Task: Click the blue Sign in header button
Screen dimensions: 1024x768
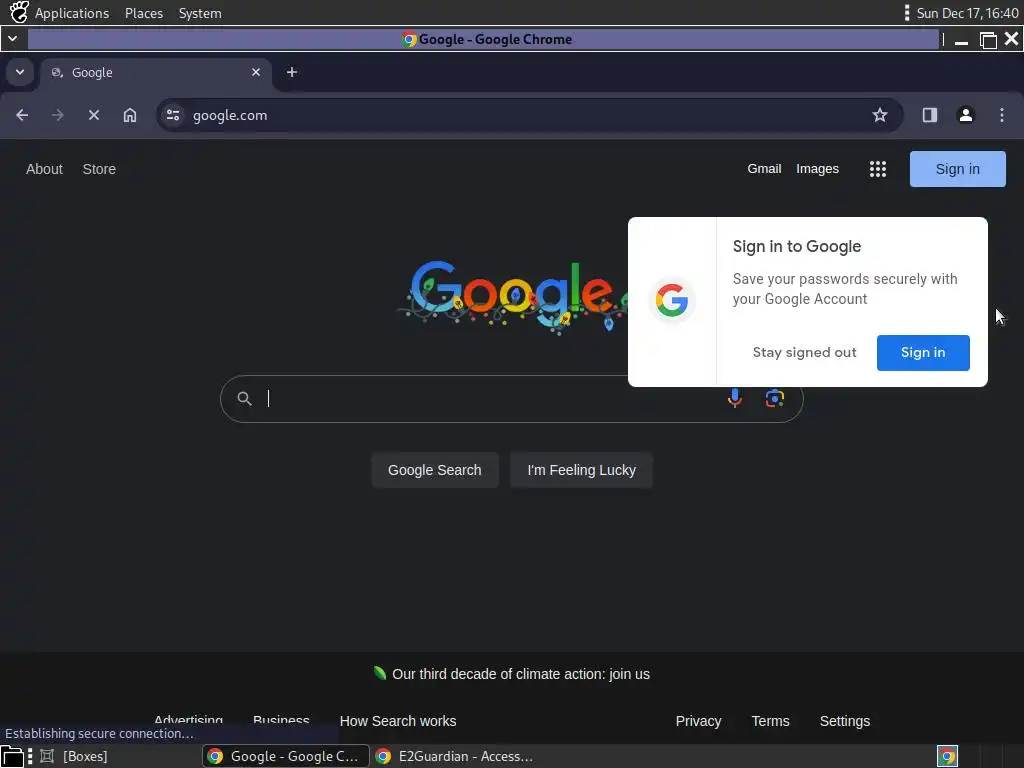Action: [957, 169]
